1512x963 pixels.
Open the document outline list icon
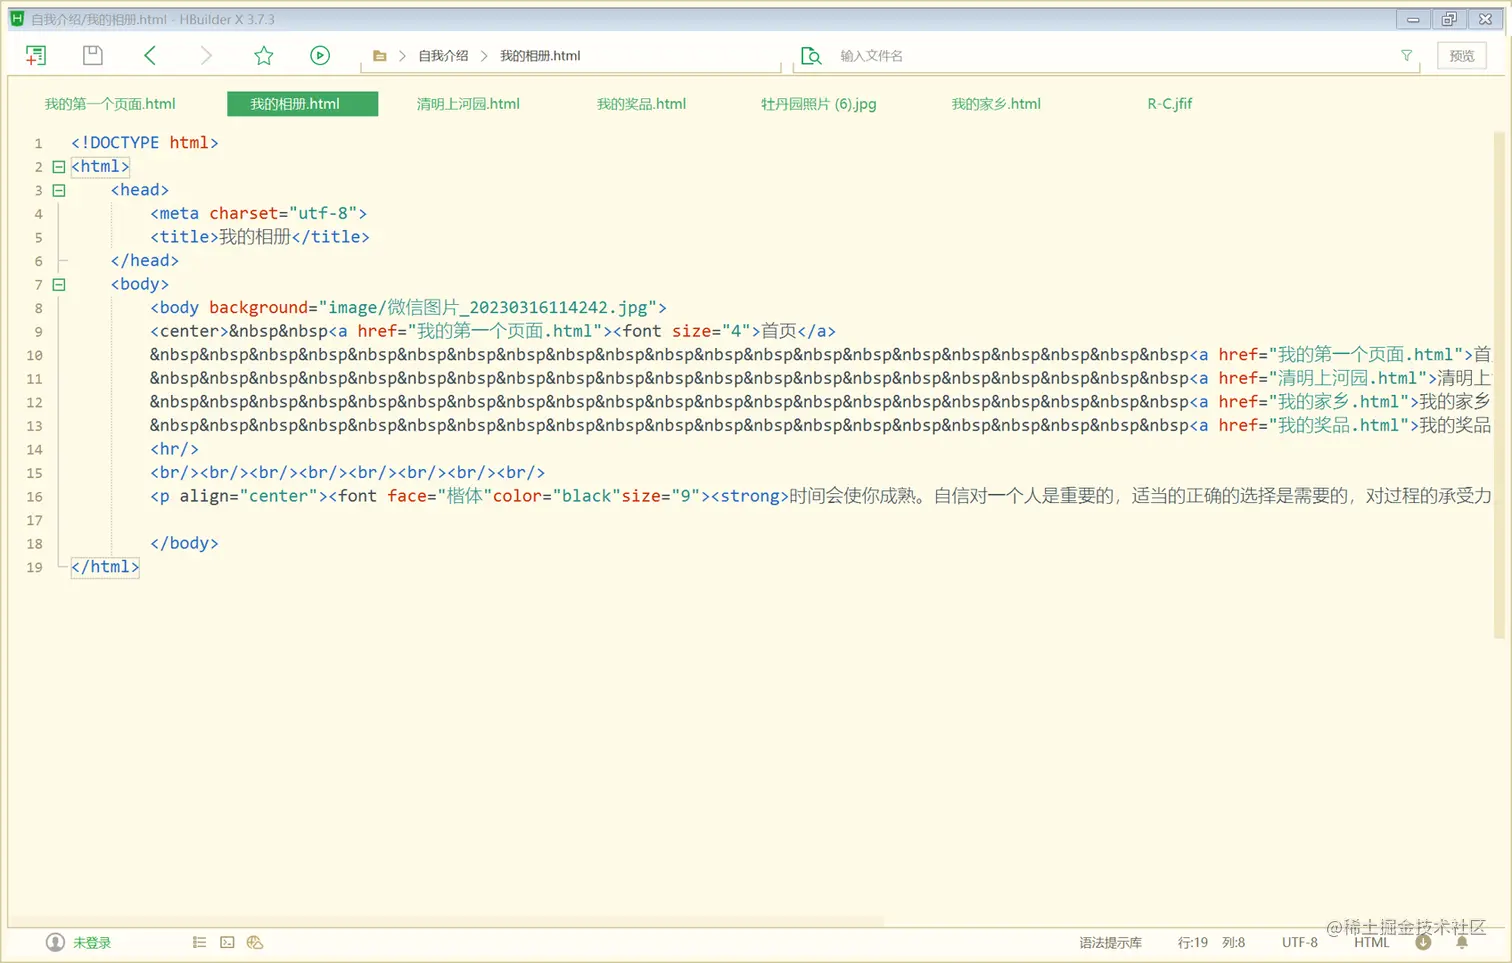200,942
